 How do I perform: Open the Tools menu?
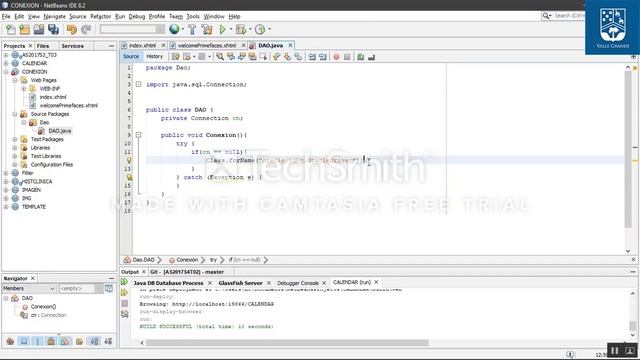[x=193, y=16]
